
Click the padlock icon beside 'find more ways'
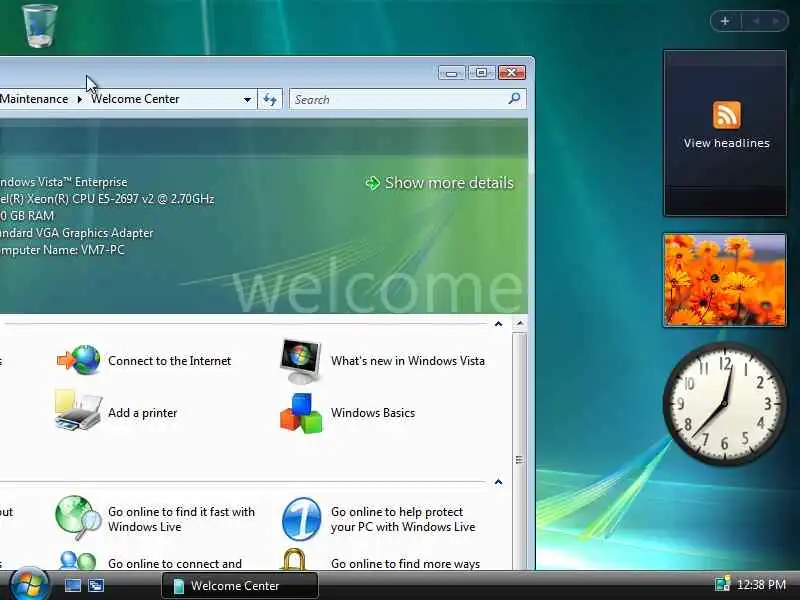[293, 560]
